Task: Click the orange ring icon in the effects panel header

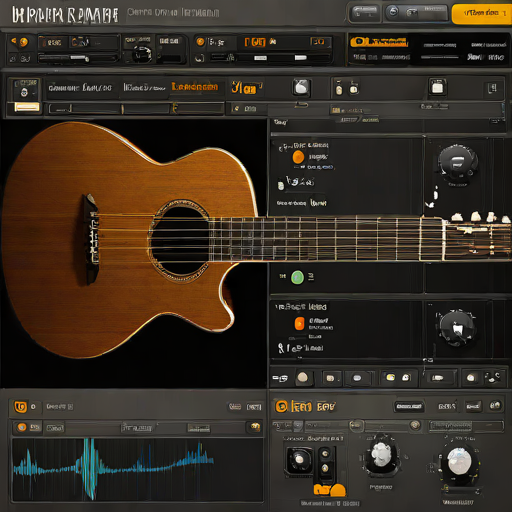Action: pyautogui.click(x=281, y=406)
